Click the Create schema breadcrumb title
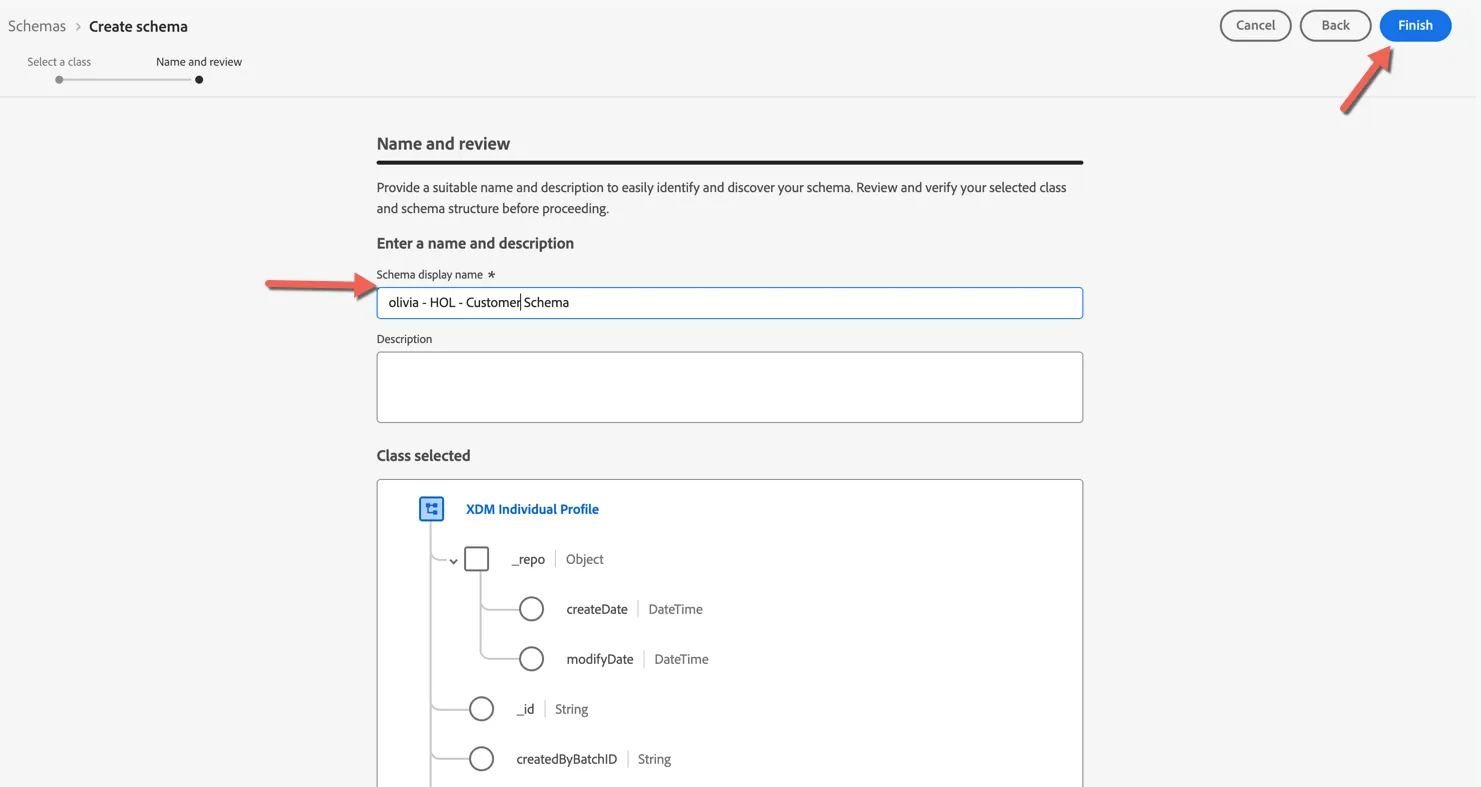Image resolution: width=1481 pixels, height=787 pixels. pos(138,26)
